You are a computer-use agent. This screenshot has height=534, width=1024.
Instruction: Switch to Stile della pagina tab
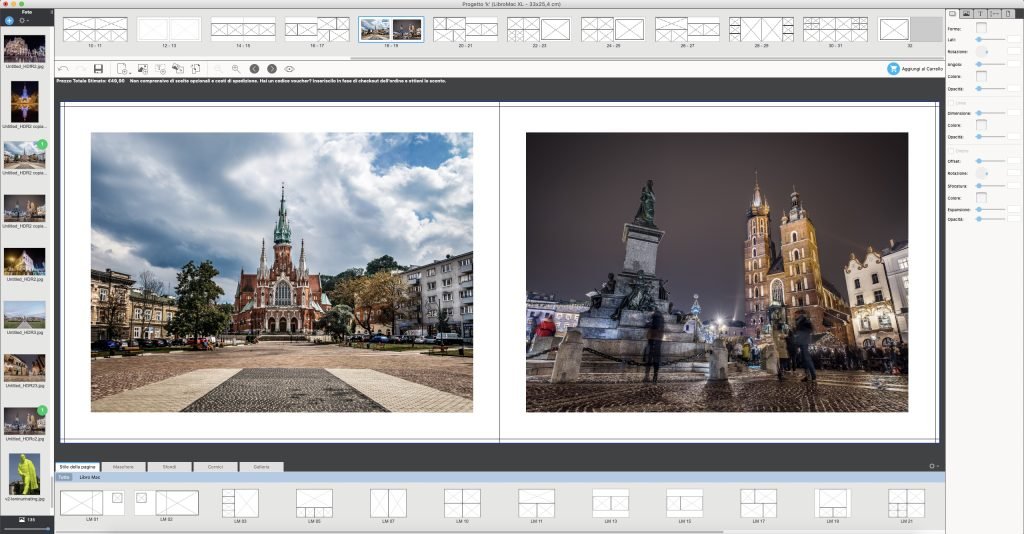[x=77, y=467]
